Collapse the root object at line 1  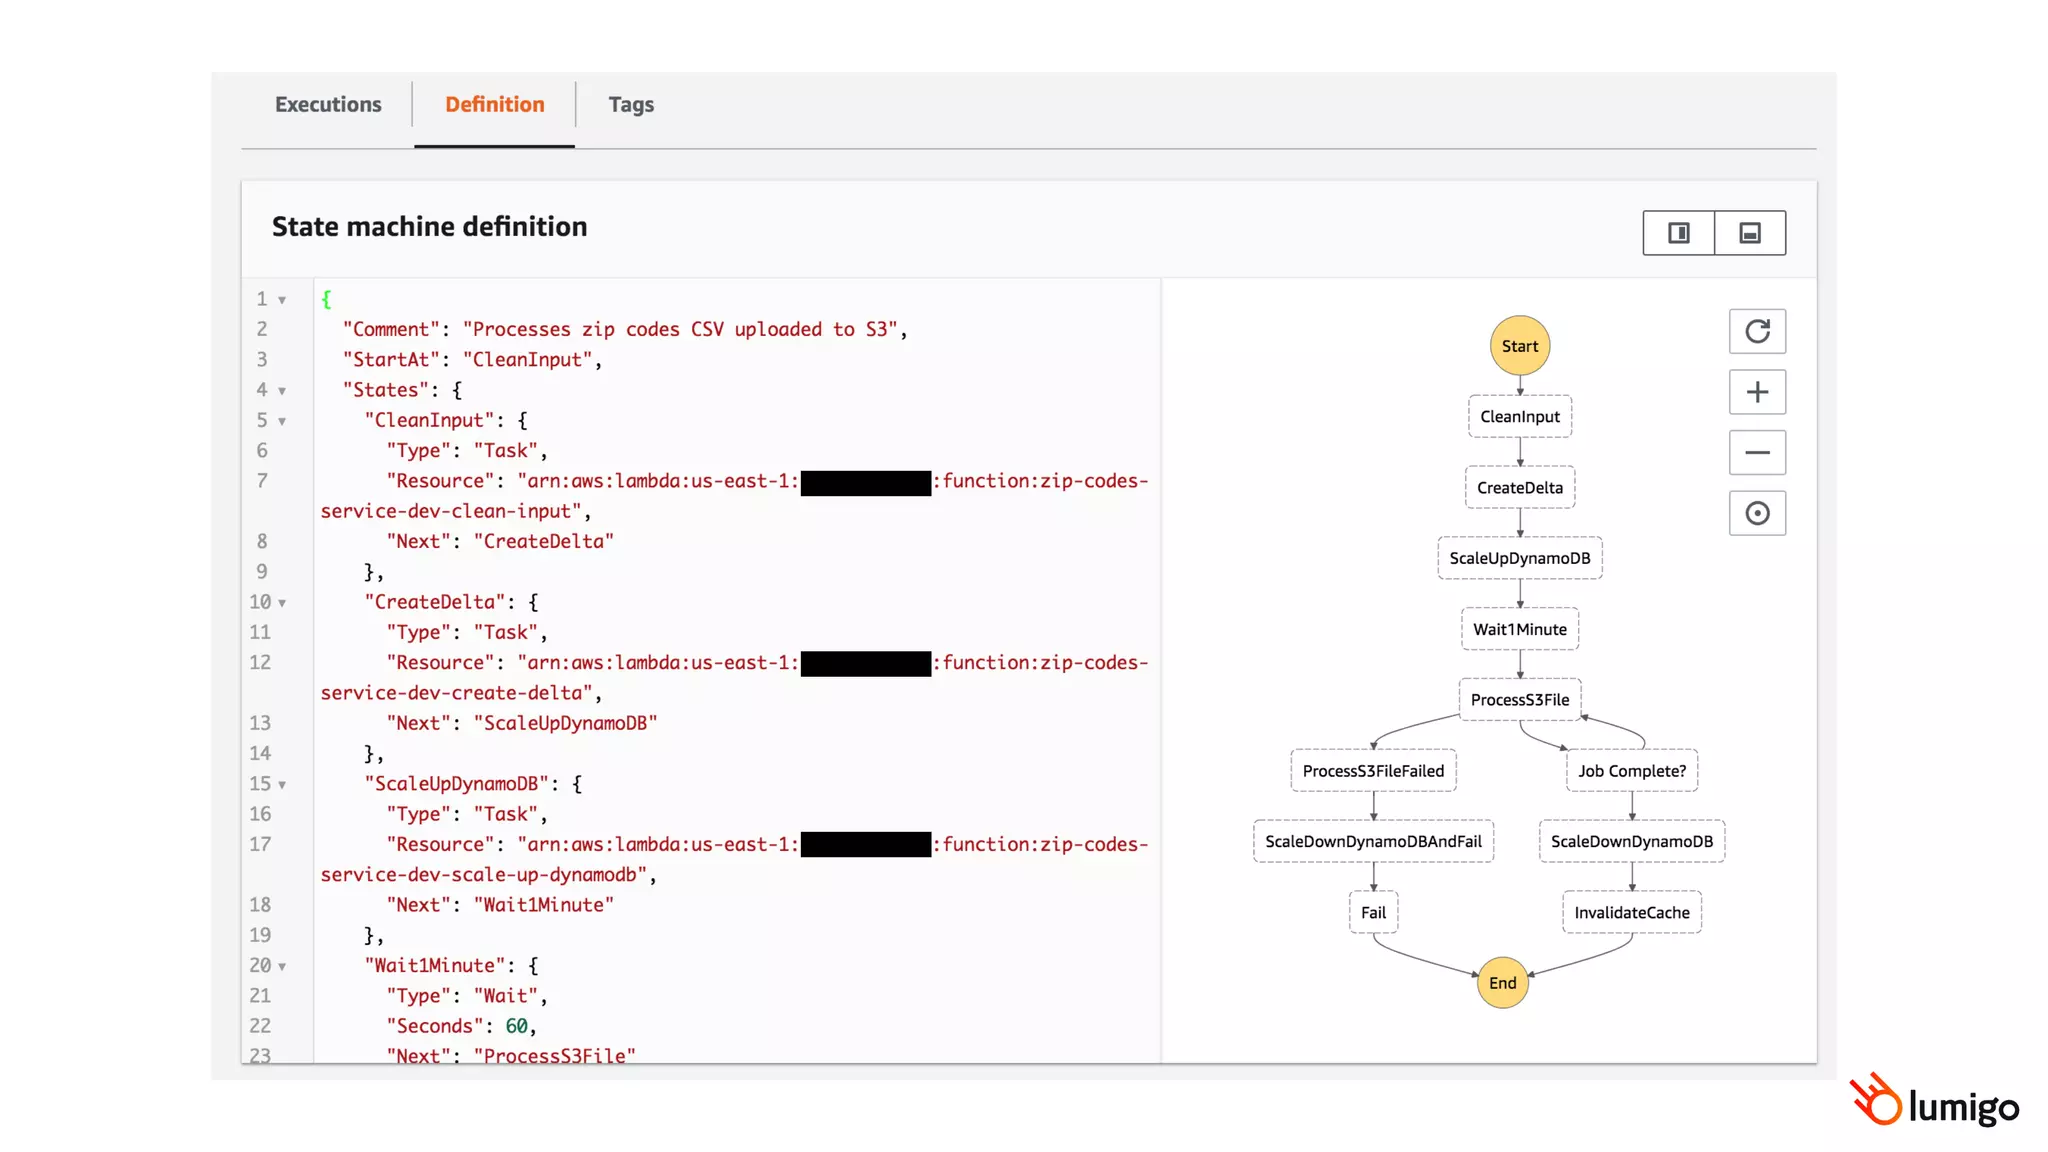click(282, 300)
